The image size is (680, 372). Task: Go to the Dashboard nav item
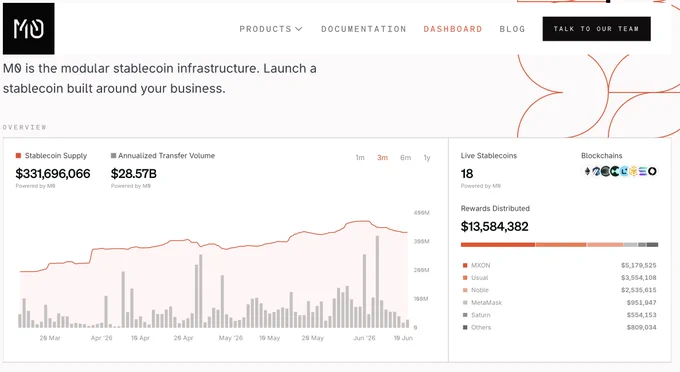[453, 29]
